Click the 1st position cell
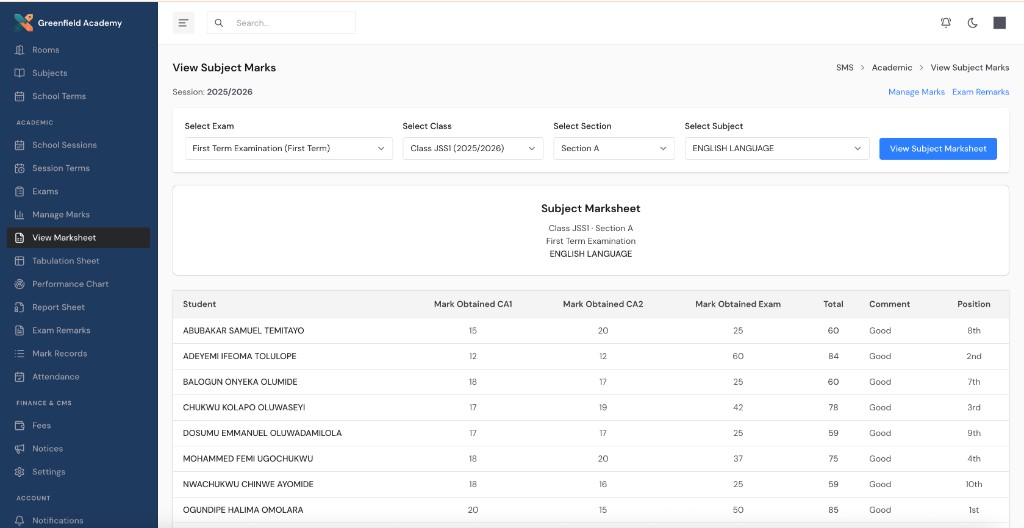 974,510
